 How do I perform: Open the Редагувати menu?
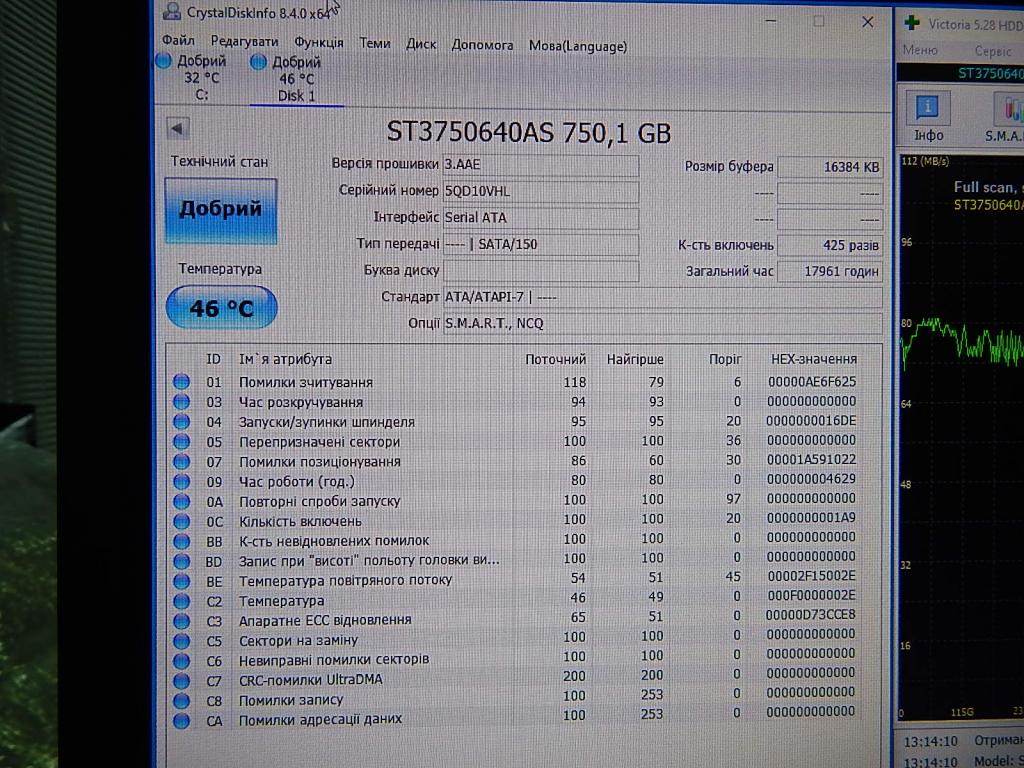(x=244, y=42)
